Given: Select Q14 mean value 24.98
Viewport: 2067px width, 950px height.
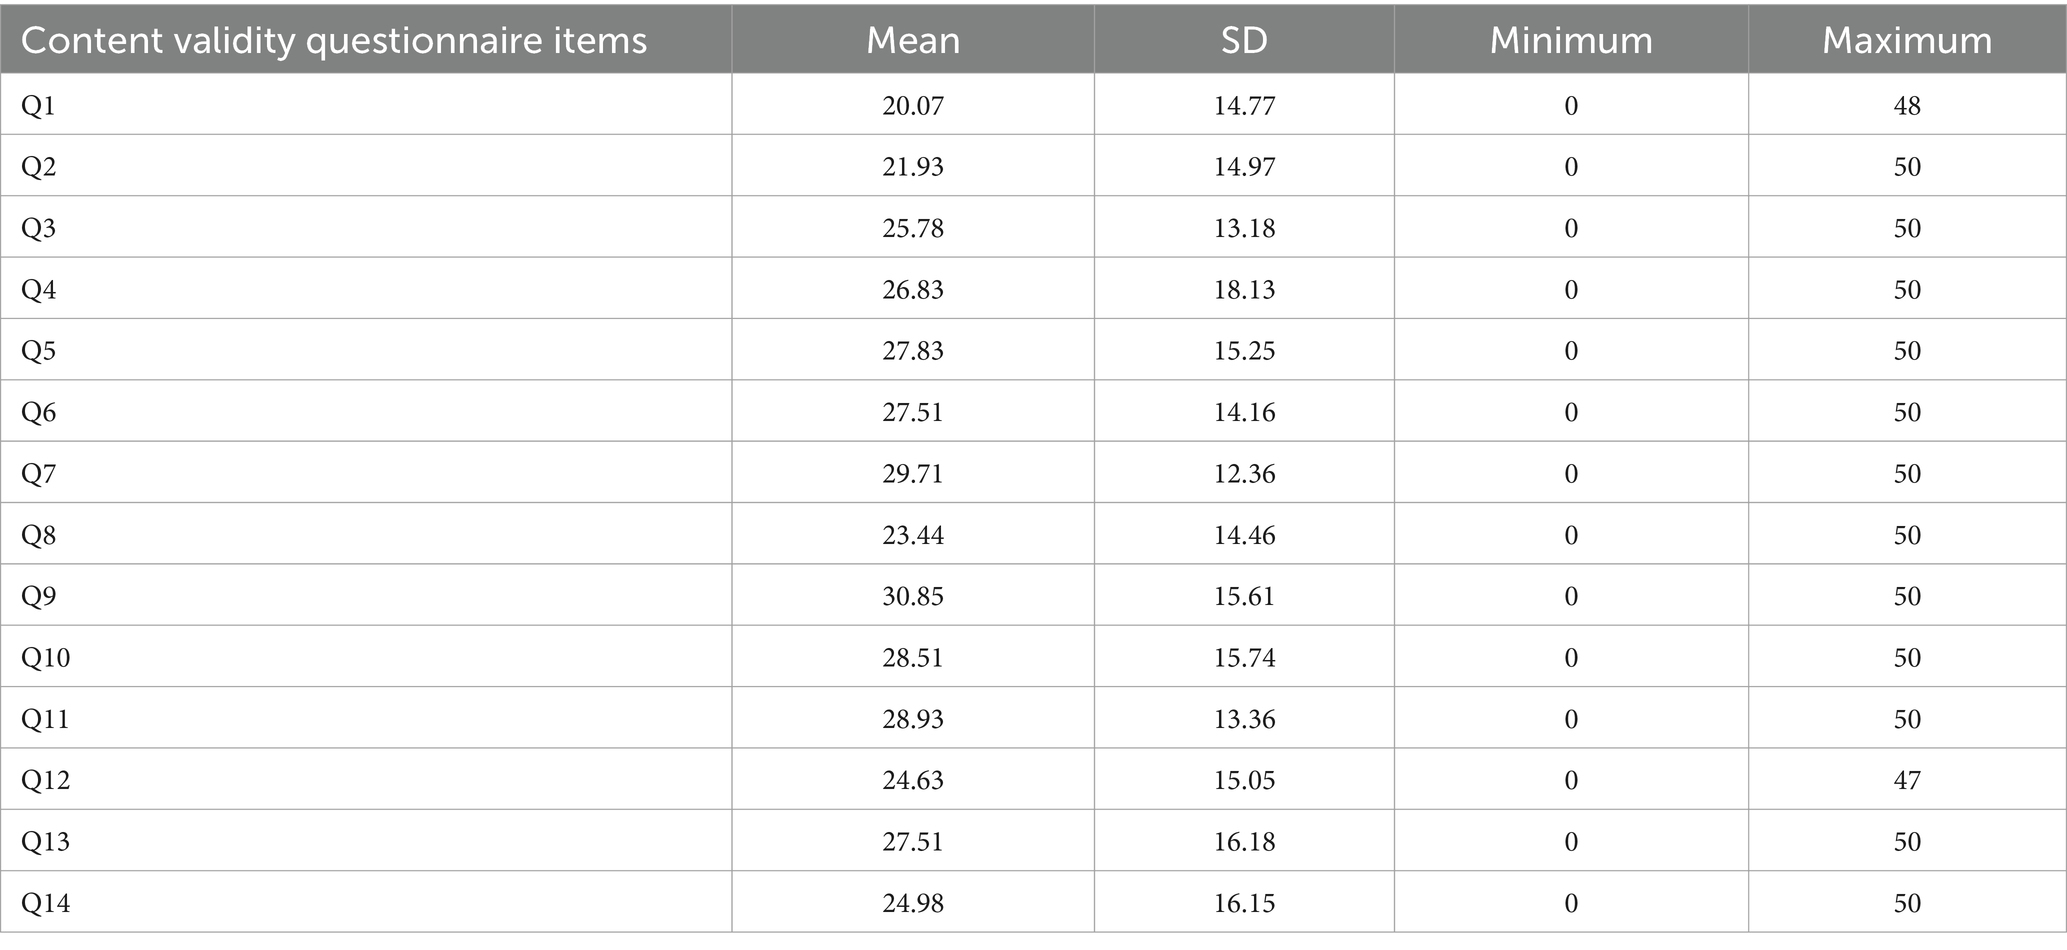Looking at the screenshot, I should [913, 904].
